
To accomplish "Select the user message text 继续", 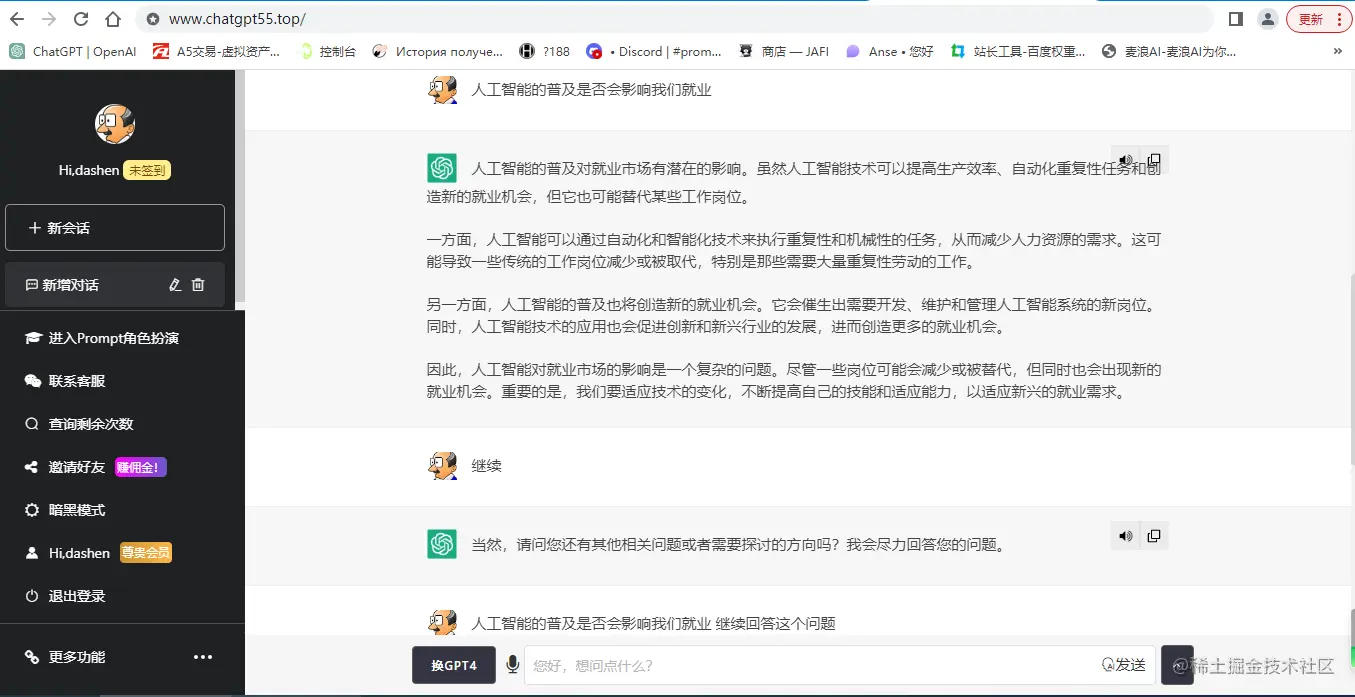I will pos(487,466).
